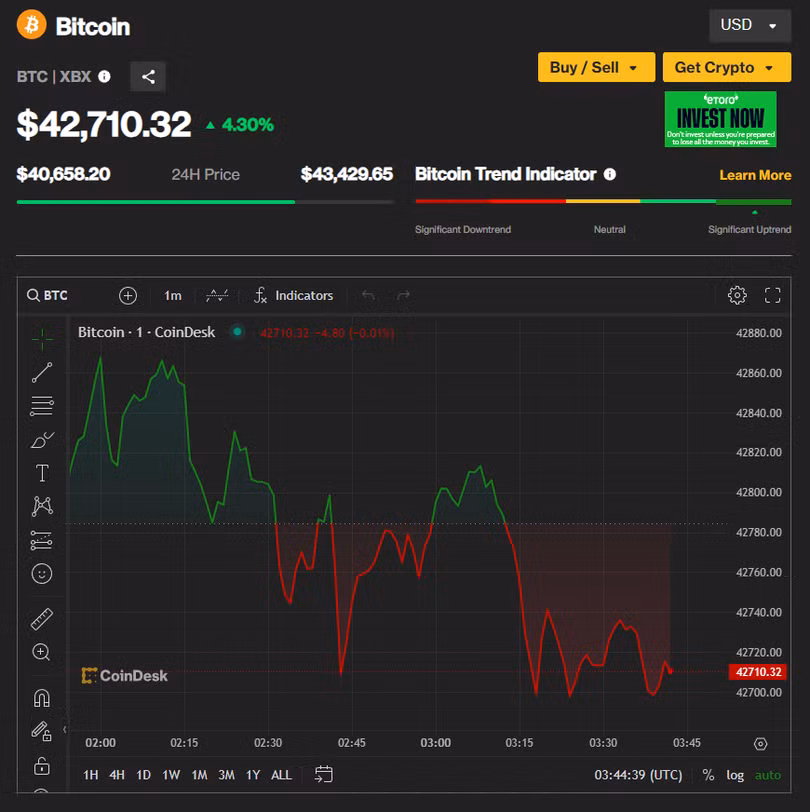810x812 pixels.
Task: Select the crosshair cursor tool
Action: (x=42, y=339)
